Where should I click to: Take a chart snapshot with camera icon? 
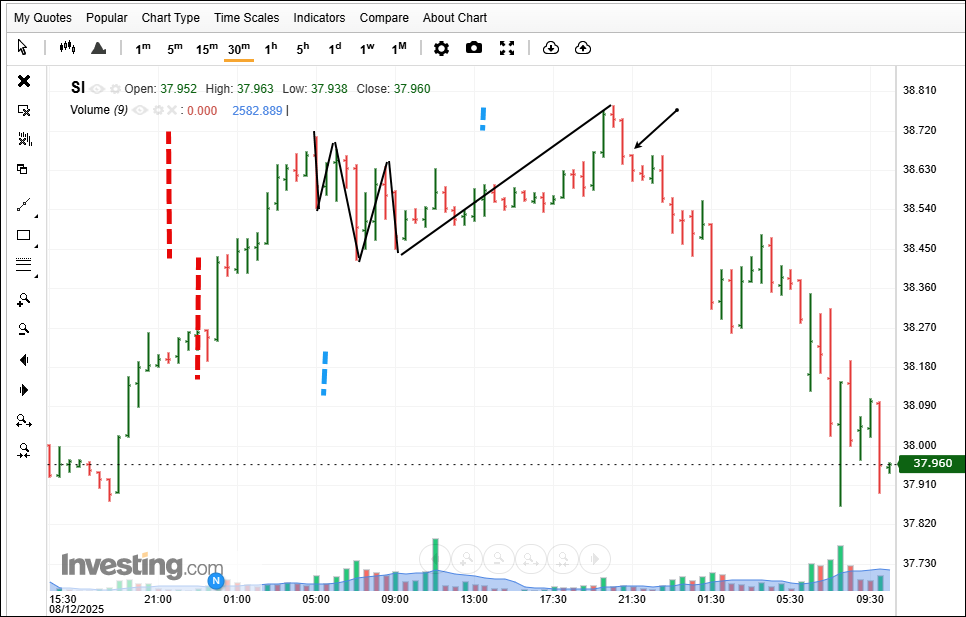[474, 47]
